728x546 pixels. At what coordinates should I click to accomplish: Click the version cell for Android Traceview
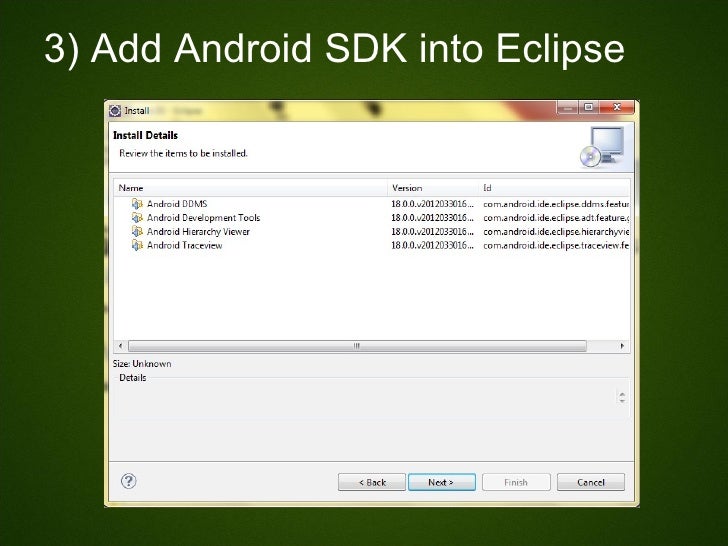coord(432,245)
